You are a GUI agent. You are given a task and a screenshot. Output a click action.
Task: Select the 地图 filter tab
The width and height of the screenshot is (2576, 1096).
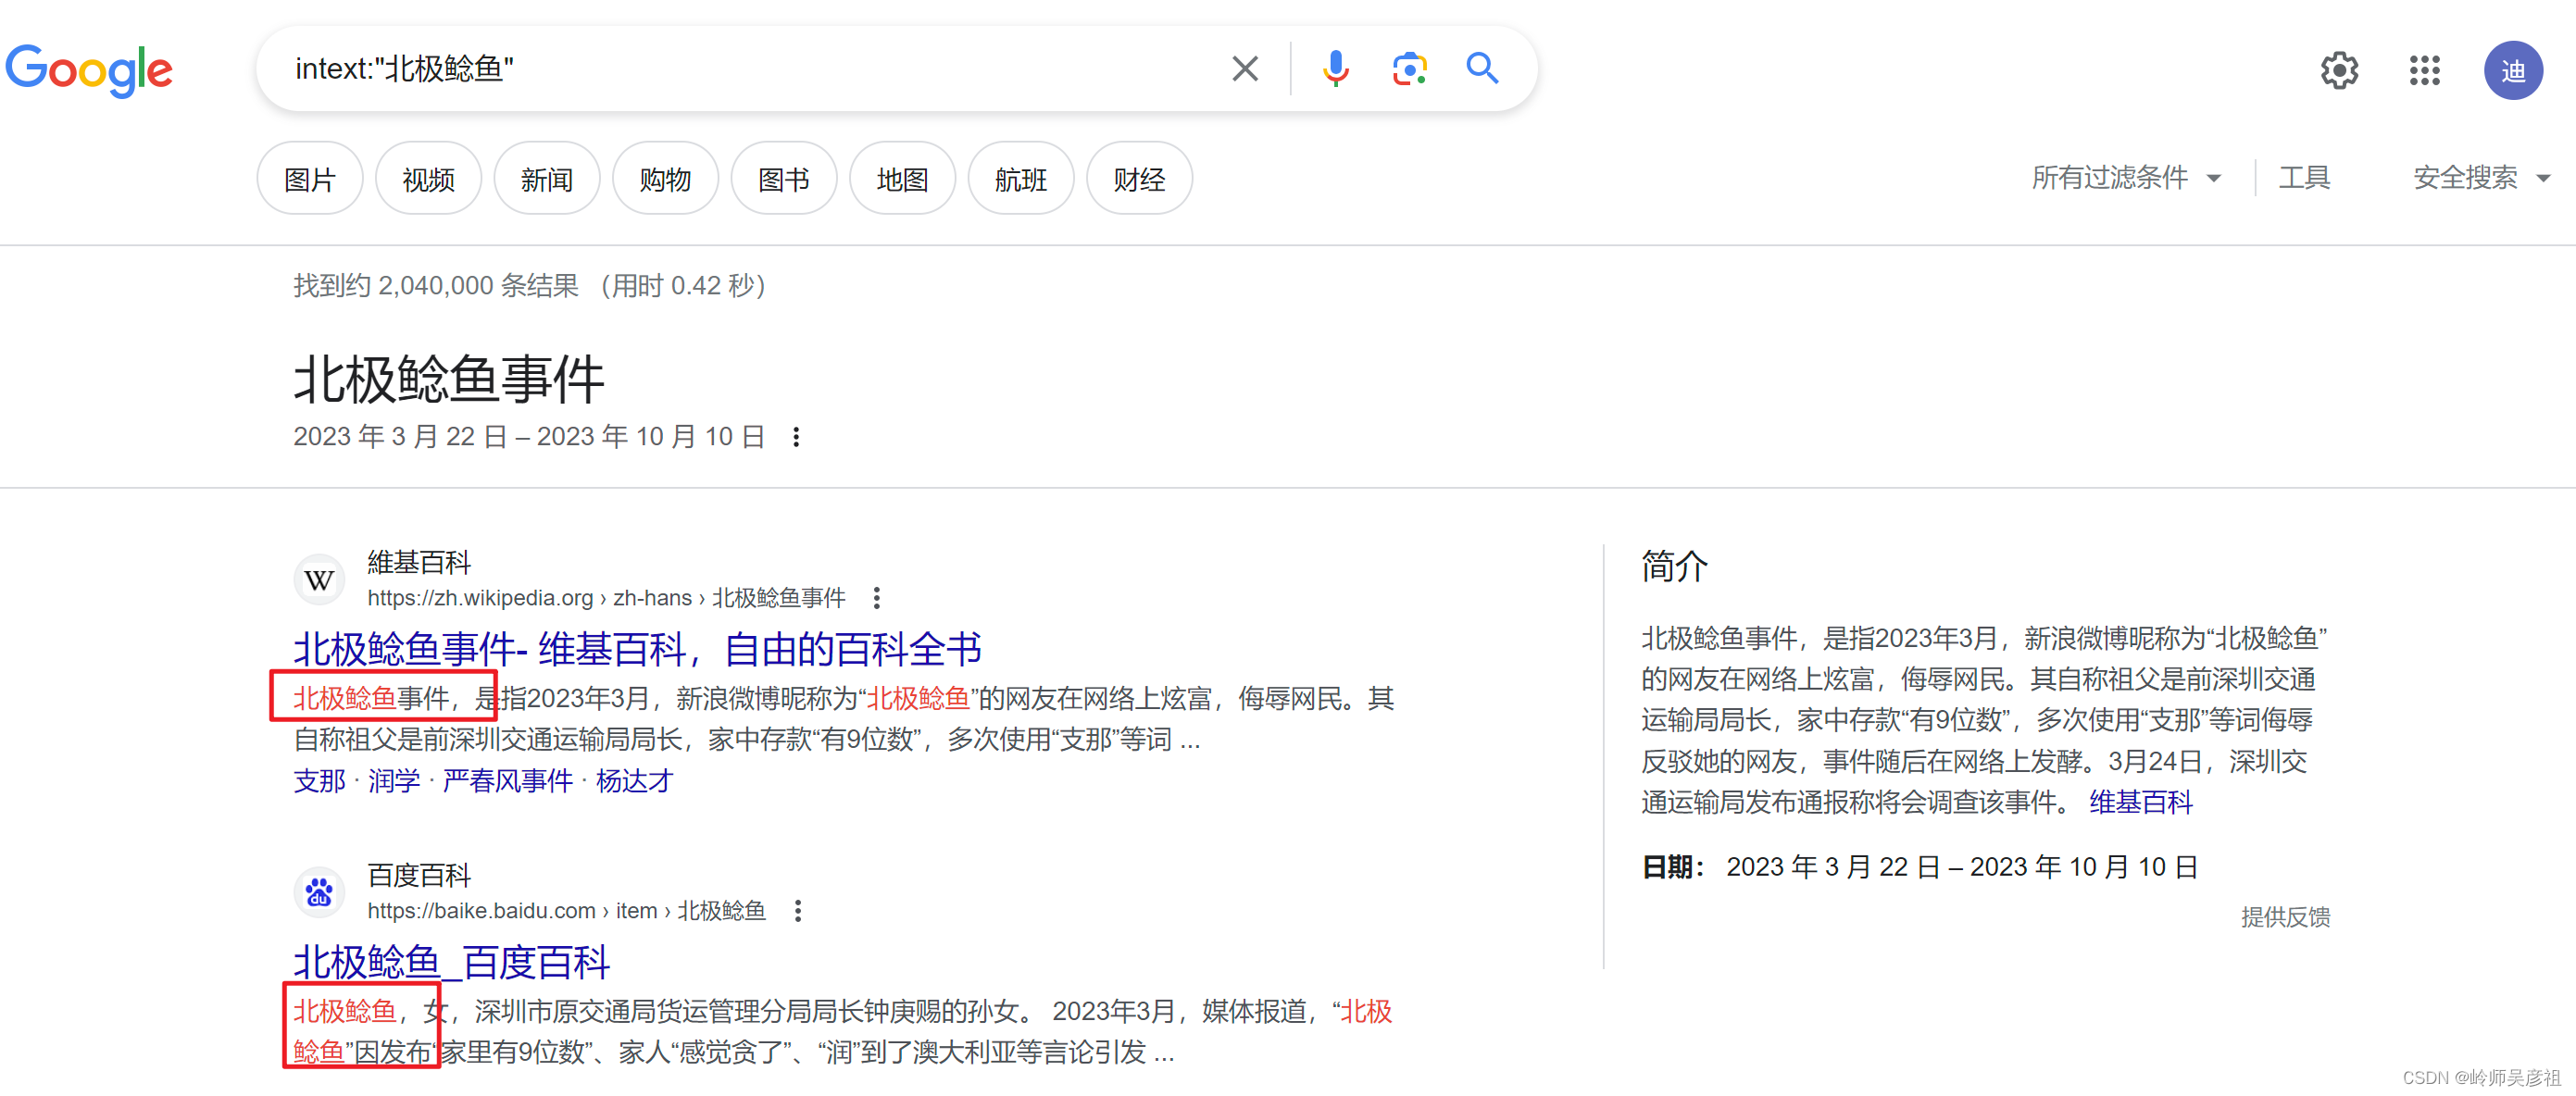pos(902,179)
